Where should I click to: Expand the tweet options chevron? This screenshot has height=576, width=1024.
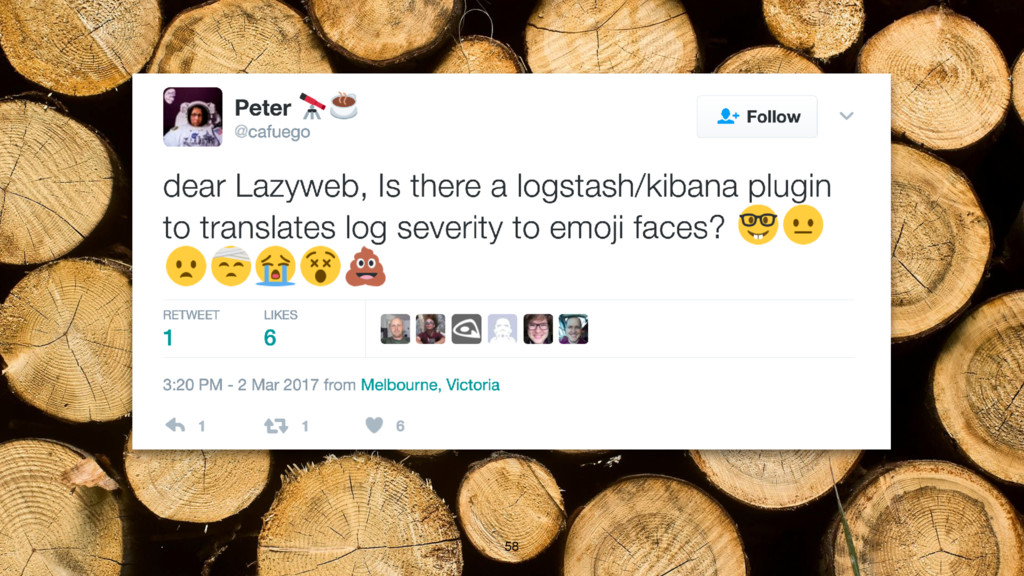[x=846, y=116]
